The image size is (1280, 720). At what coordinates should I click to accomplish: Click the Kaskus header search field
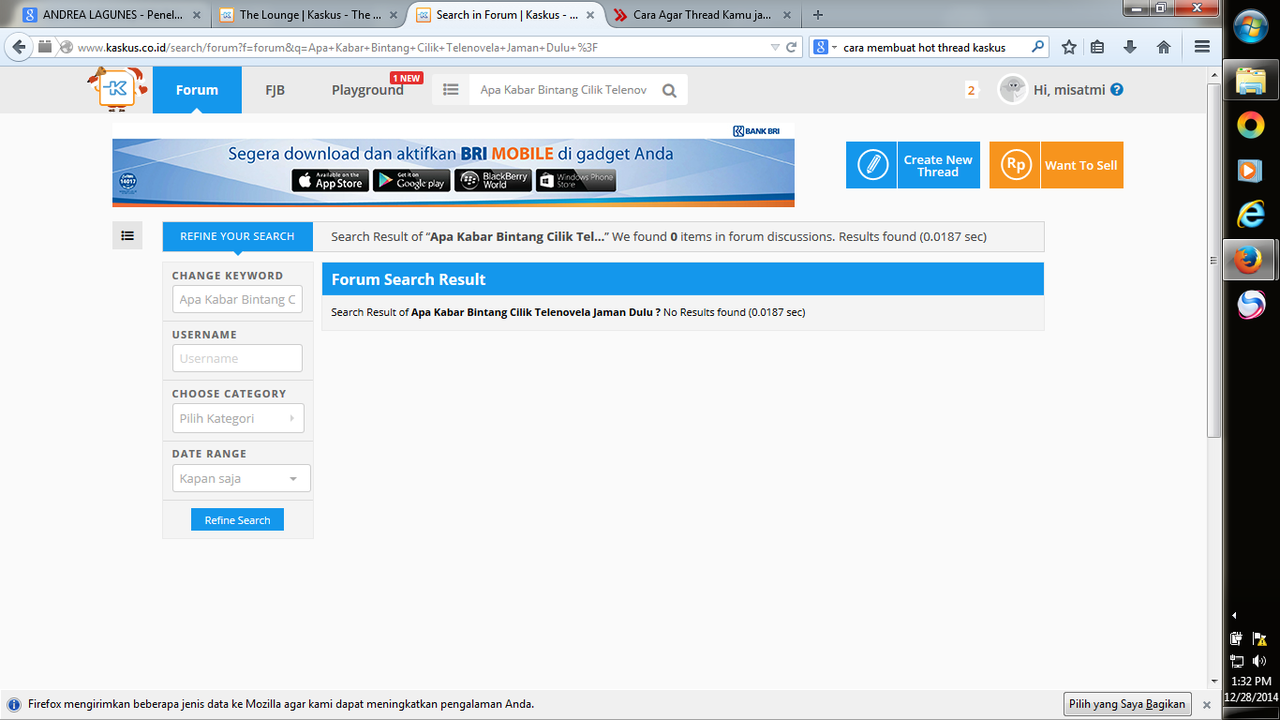(x=563, y=90)
